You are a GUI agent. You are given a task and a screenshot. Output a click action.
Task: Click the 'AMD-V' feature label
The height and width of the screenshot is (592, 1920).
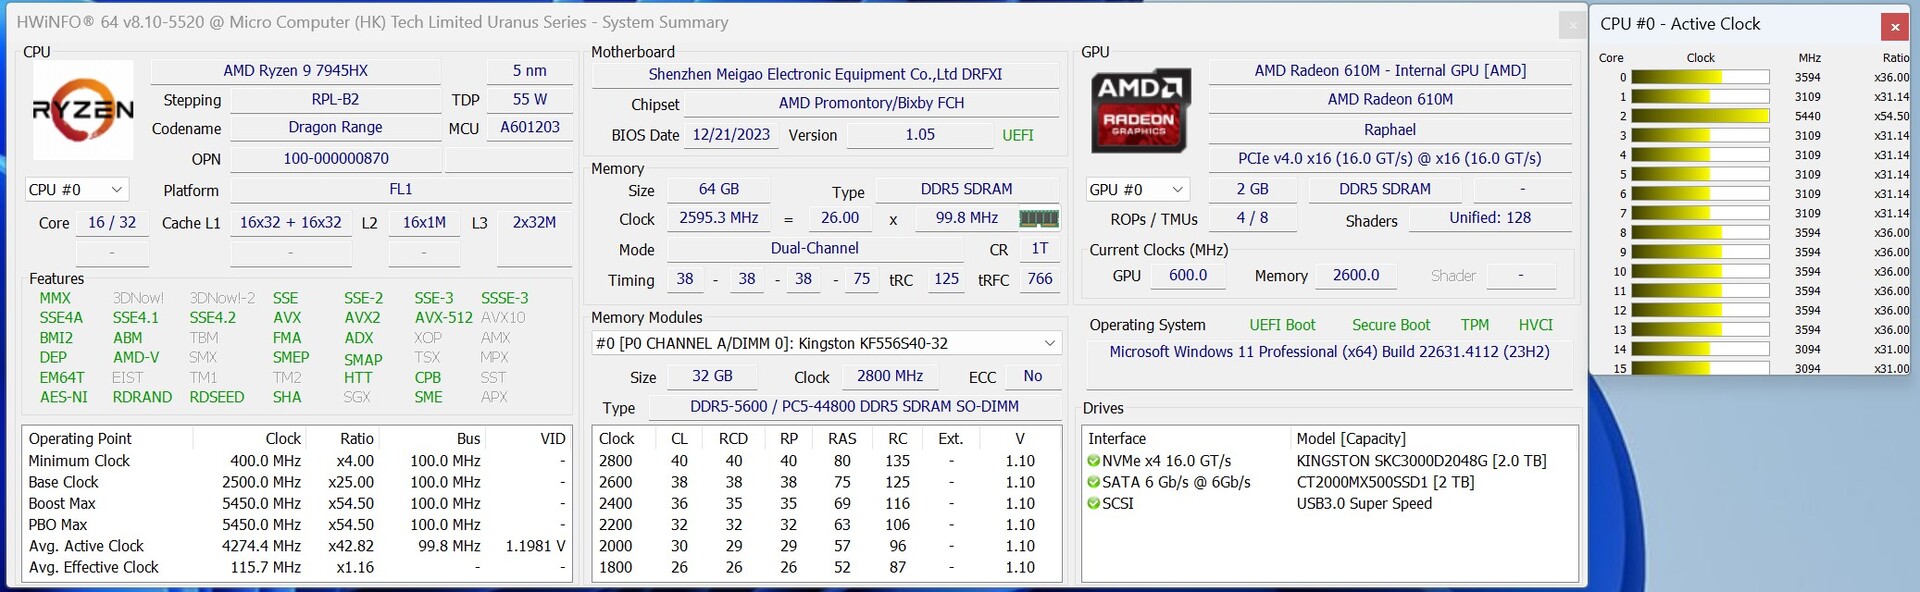[136, 357]
